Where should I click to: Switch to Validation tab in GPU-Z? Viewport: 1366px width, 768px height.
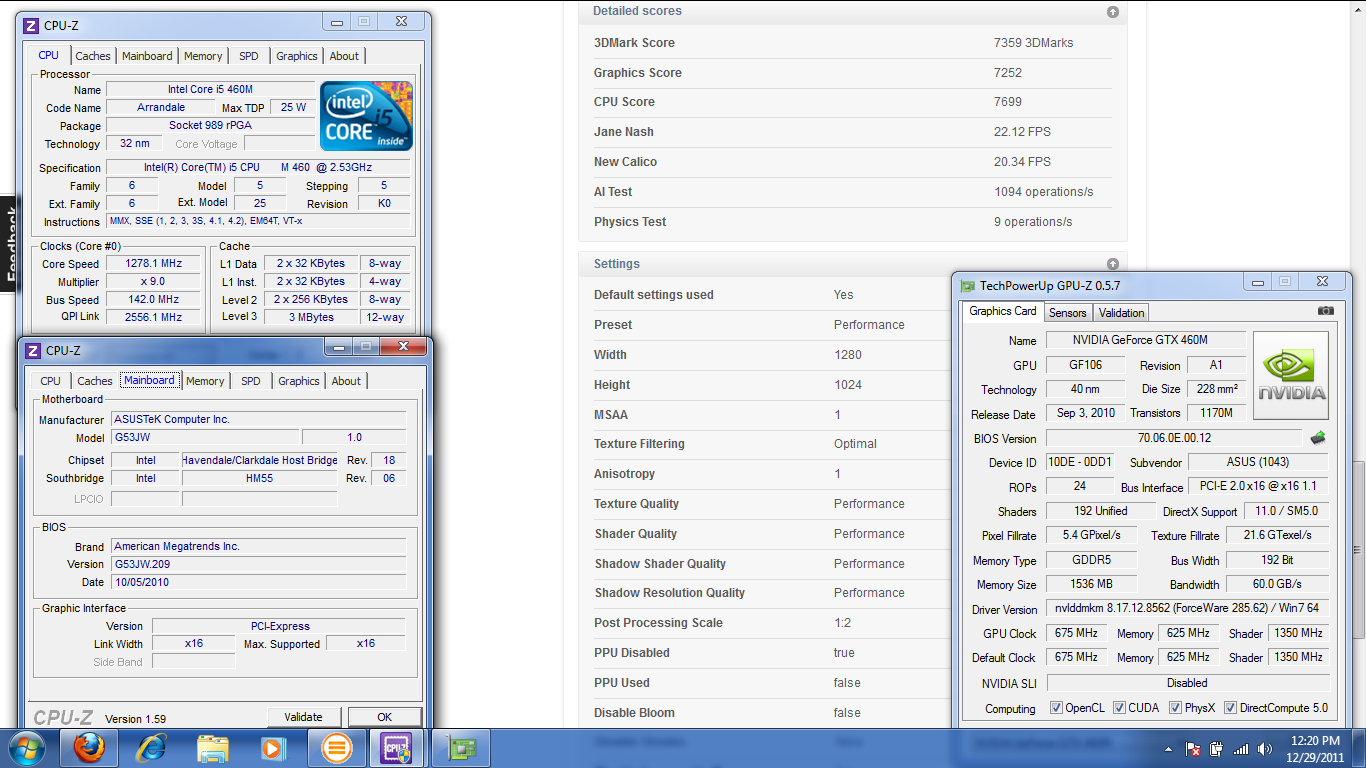click(x=1121, y=313)
